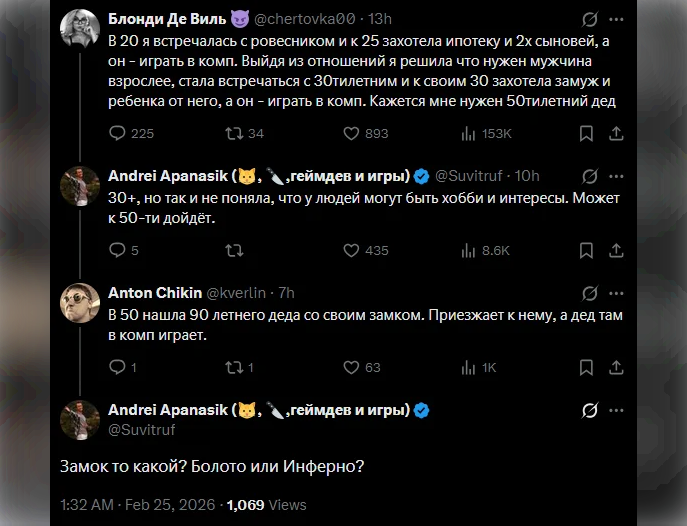Screen dimensions: 687x526
Task: Share the post by @chertovka00
Action: [x=616, y=134]
